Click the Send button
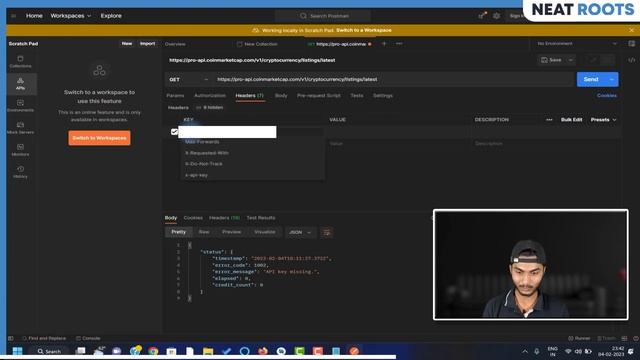The height and width of the screenshot is (360, 640). pyautogui.click(x=591, y=80)
